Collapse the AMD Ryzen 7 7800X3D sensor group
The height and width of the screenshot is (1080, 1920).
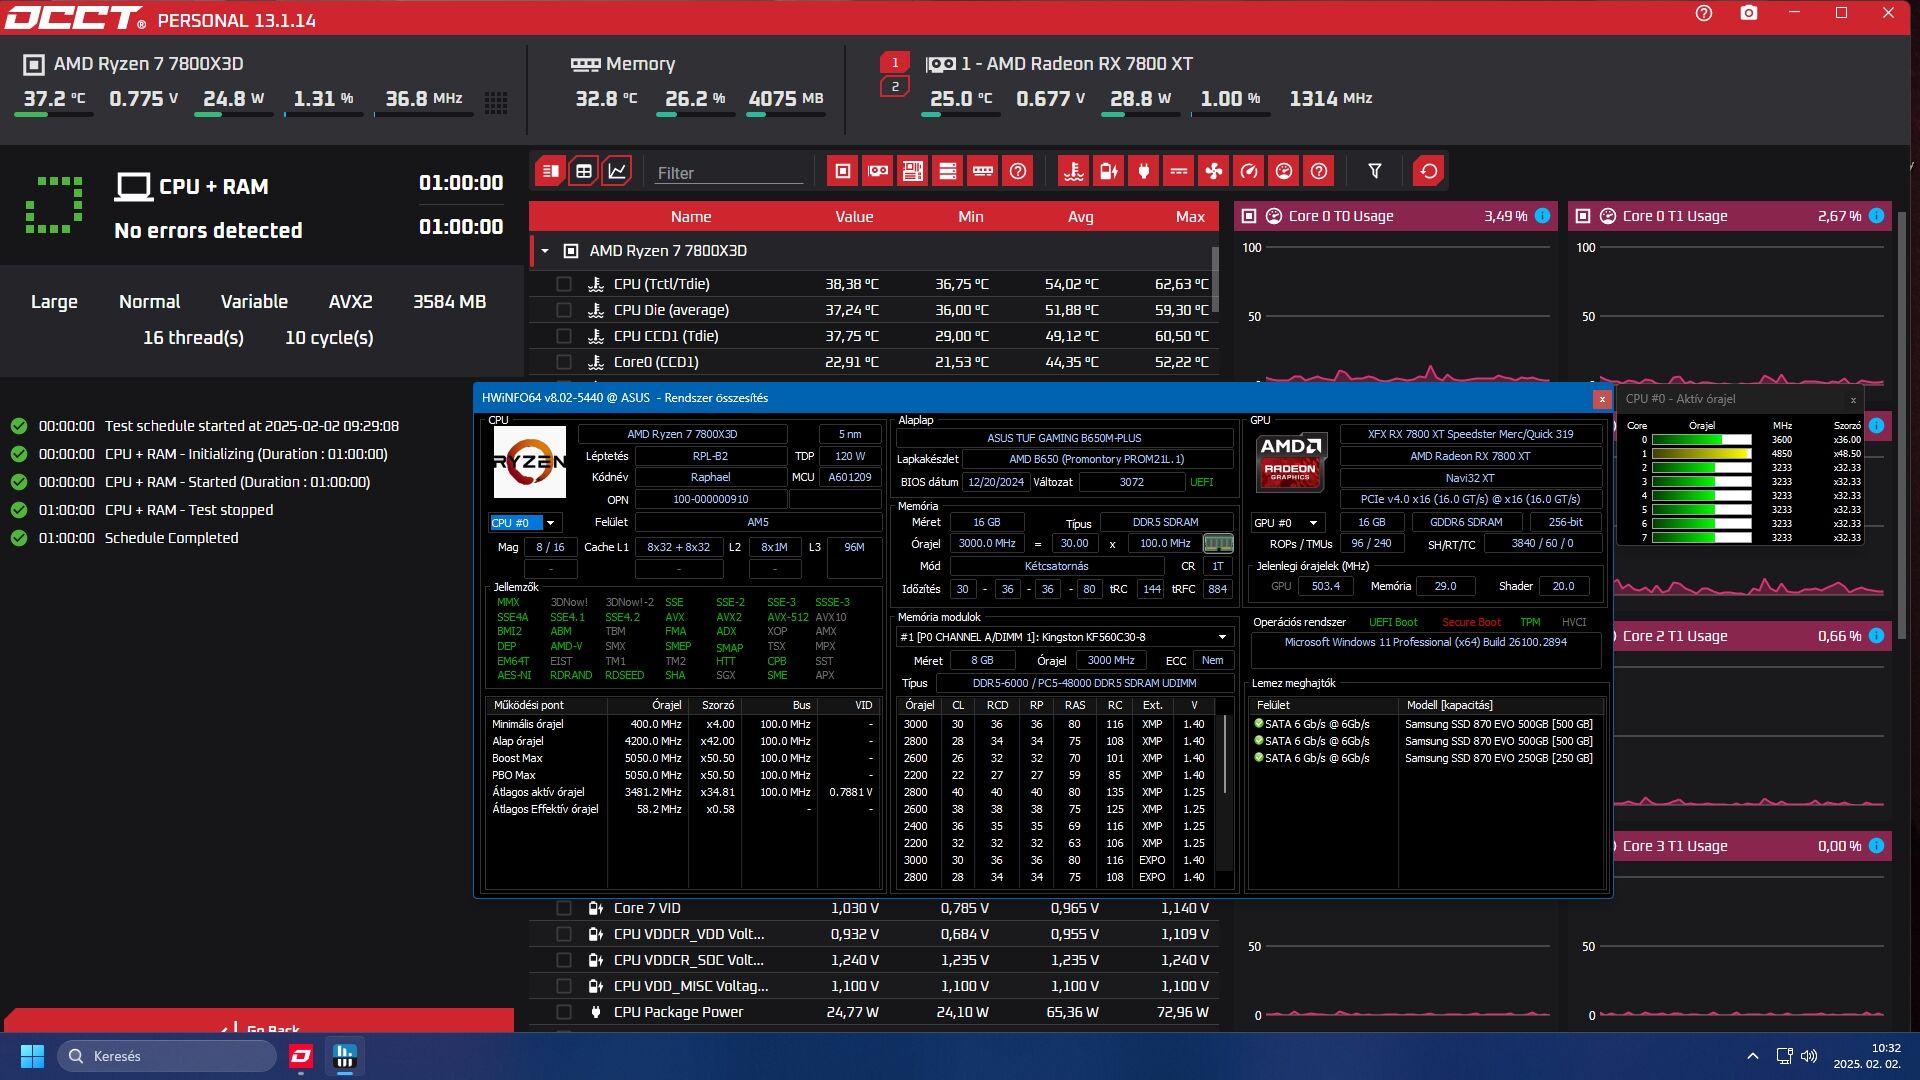(x=545, y=251)
